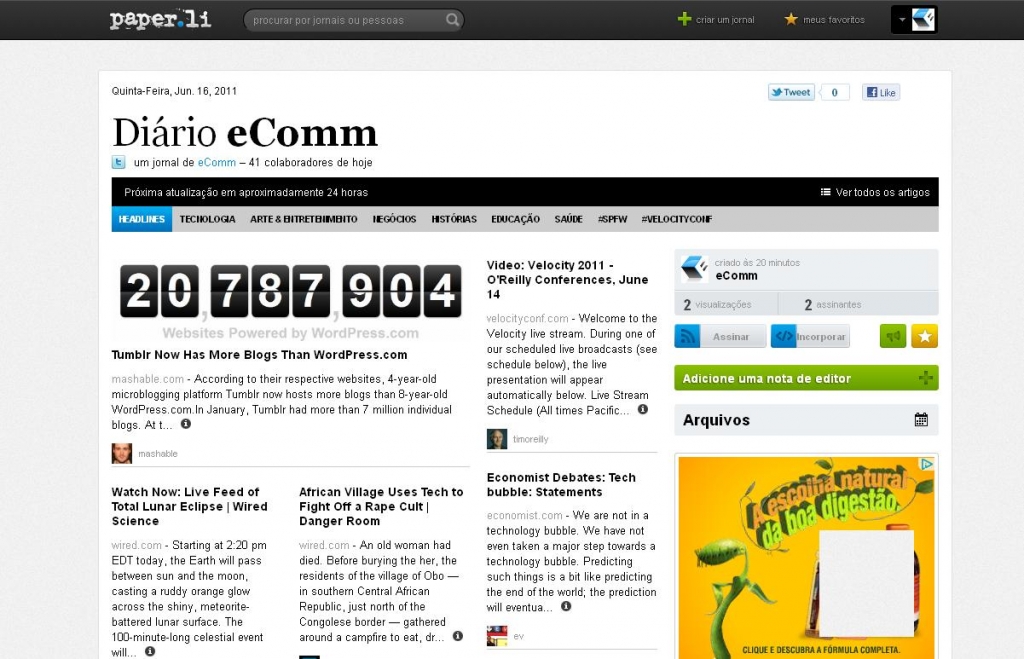This screenshot has width=1024, height=659.
Task: Open the eComm link in subtitle
Action: coord(217,163)
